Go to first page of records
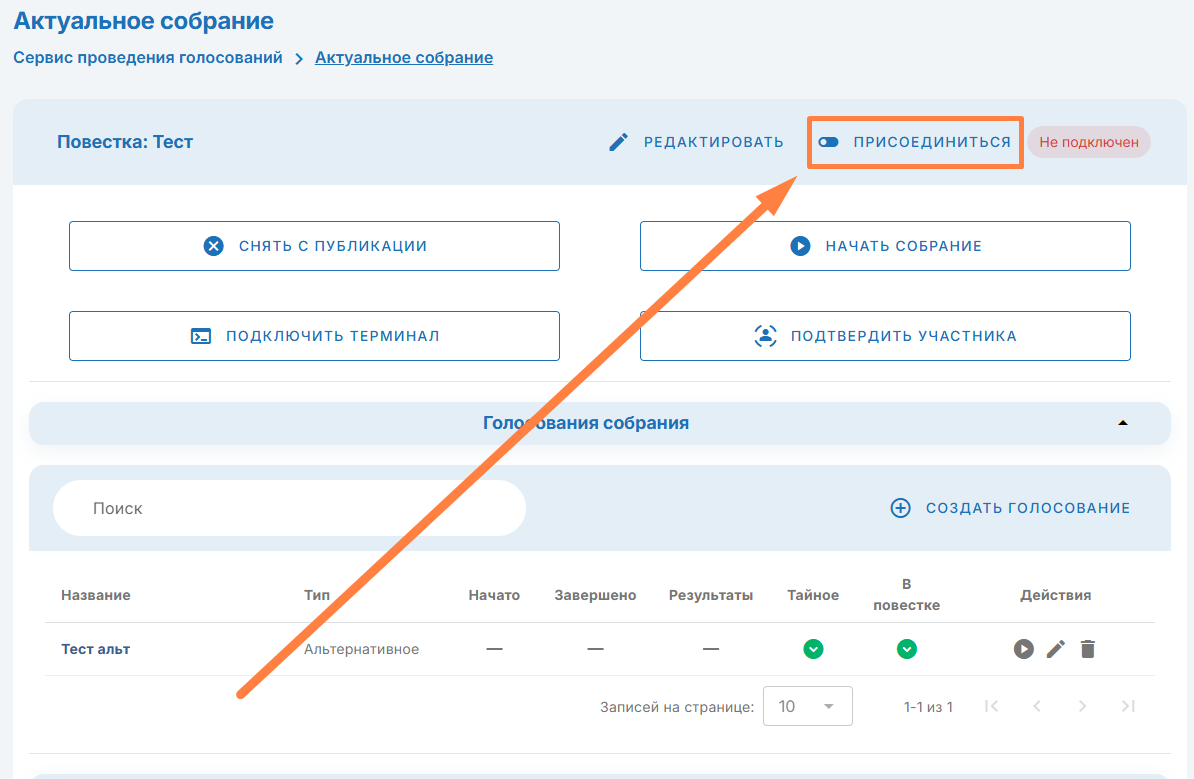The image size is (1194, 779). pyautogui.click(x=991, y=706)
